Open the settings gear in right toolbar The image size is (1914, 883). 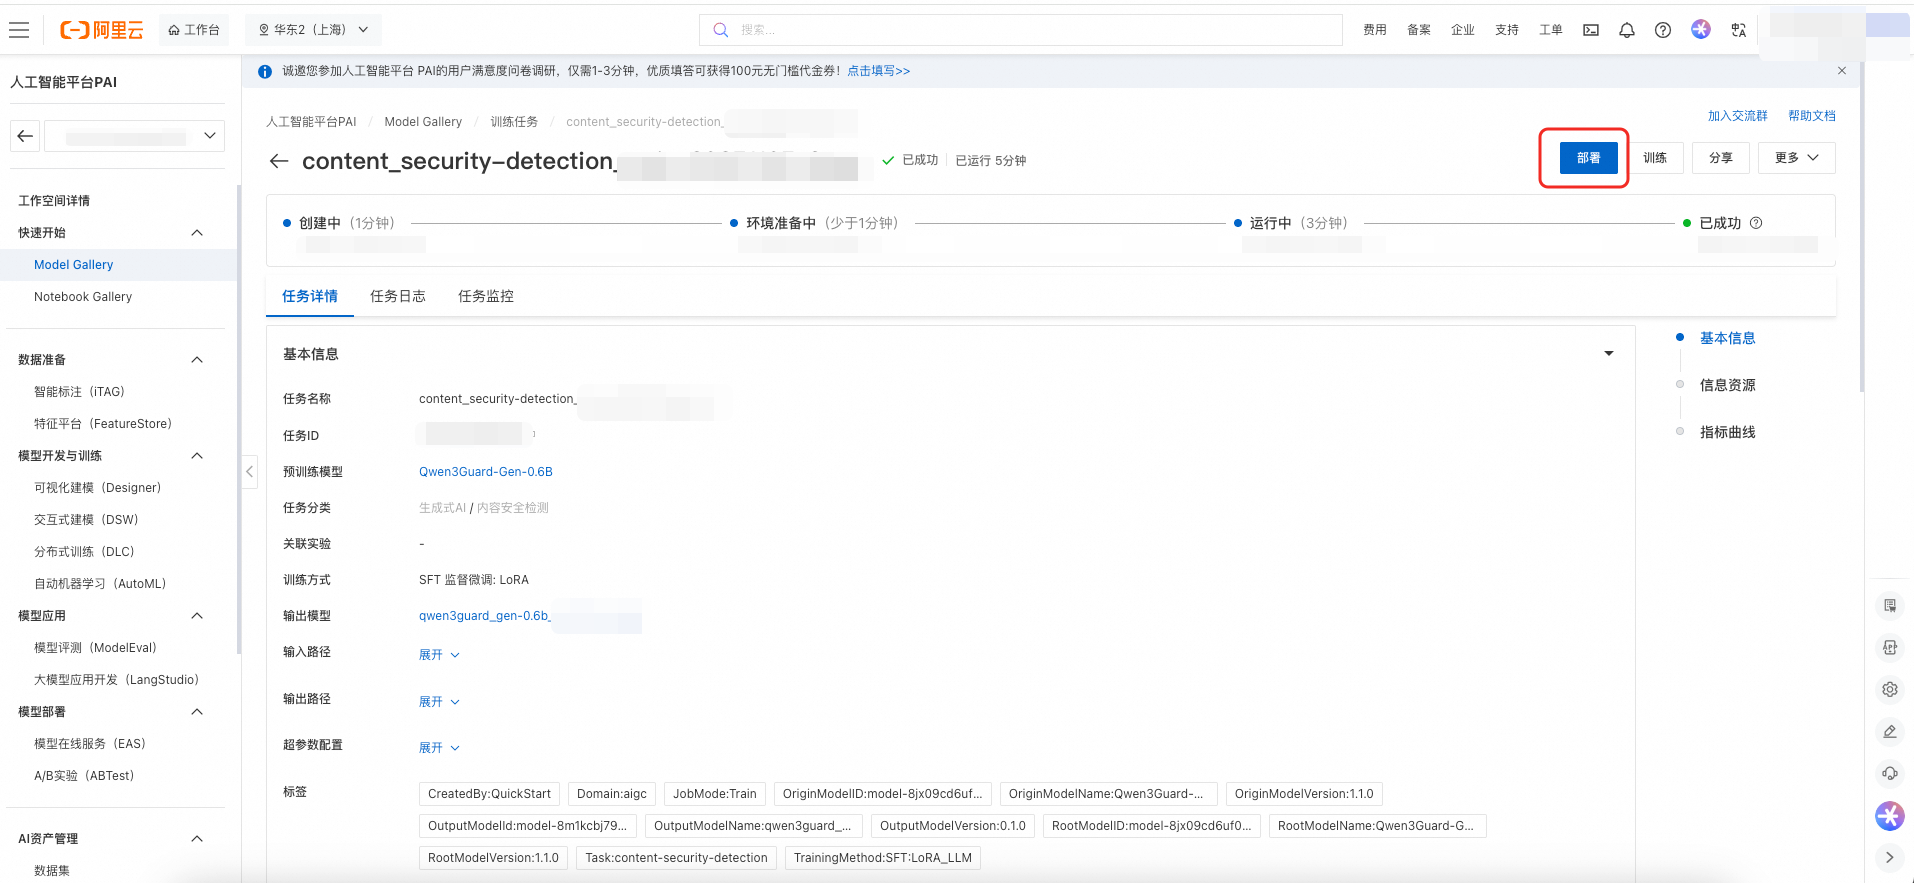(x=1890, y=689)
